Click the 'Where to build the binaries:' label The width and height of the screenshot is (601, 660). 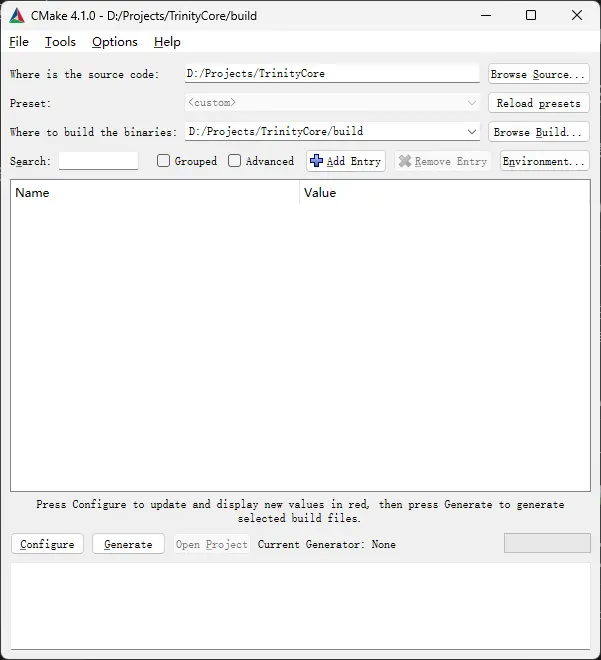93,132
